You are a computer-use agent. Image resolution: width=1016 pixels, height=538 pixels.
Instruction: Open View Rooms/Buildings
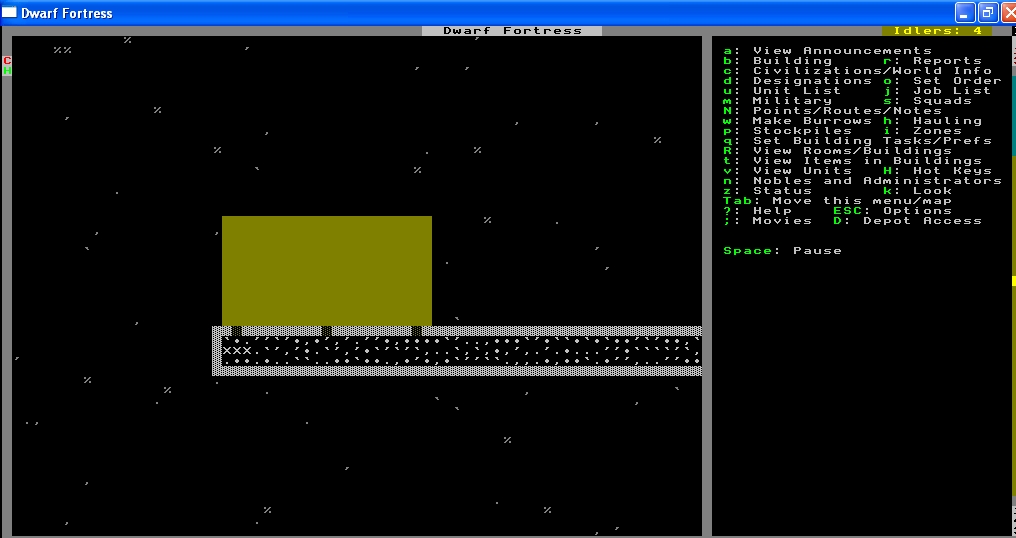point(838,151)
